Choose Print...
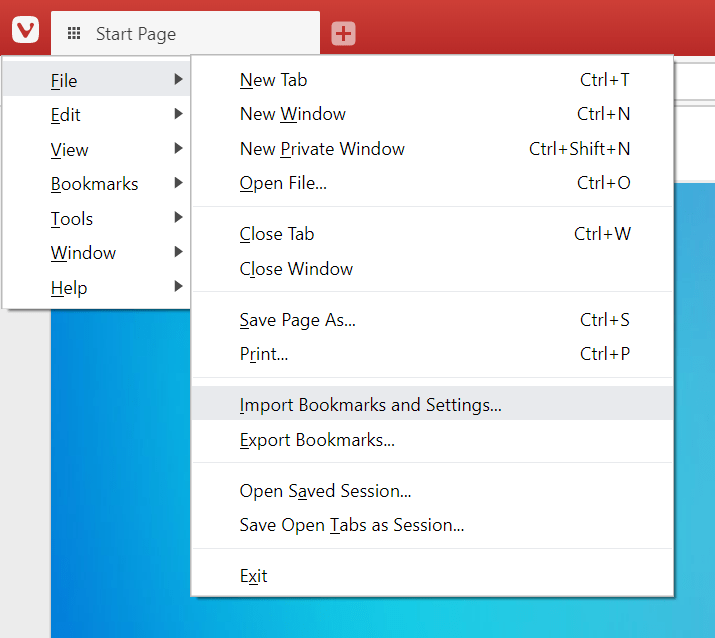This screenshot has height=638, width=715. (x=432, y=354)
